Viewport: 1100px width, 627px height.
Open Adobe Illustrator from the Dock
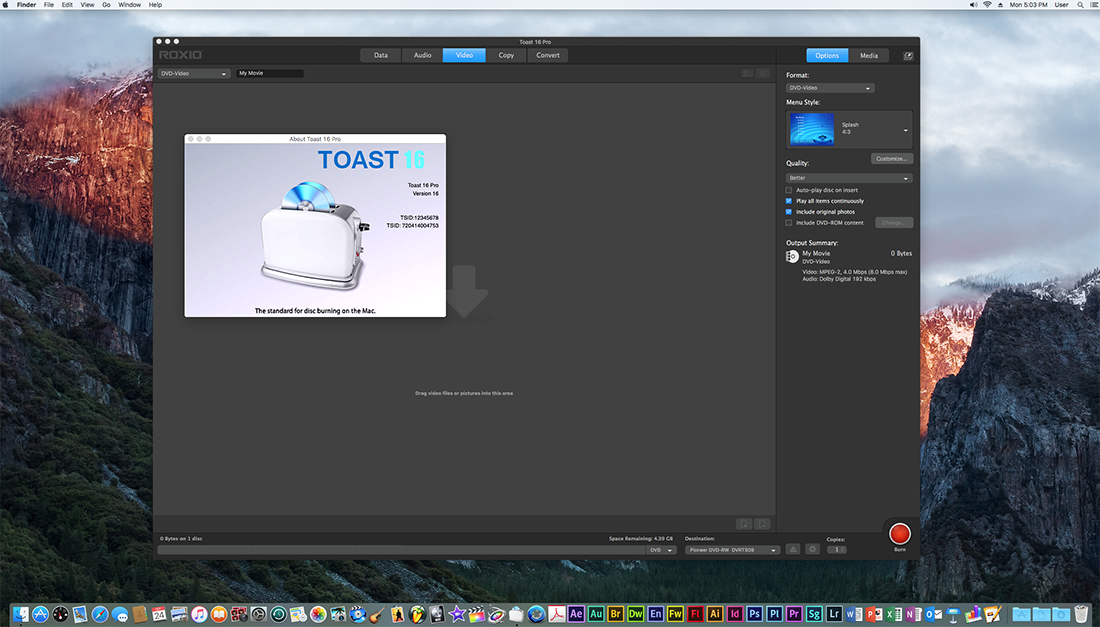[x=714, y=613]
